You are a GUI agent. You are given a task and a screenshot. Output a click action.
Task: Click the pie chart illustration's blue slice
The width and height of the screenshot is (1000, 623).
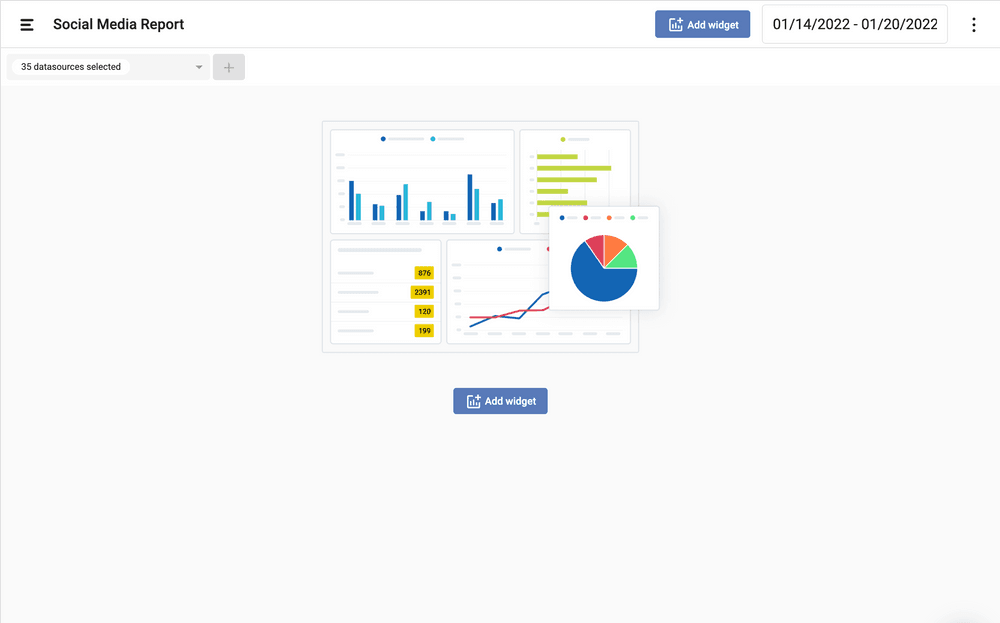tap(598, 281)
